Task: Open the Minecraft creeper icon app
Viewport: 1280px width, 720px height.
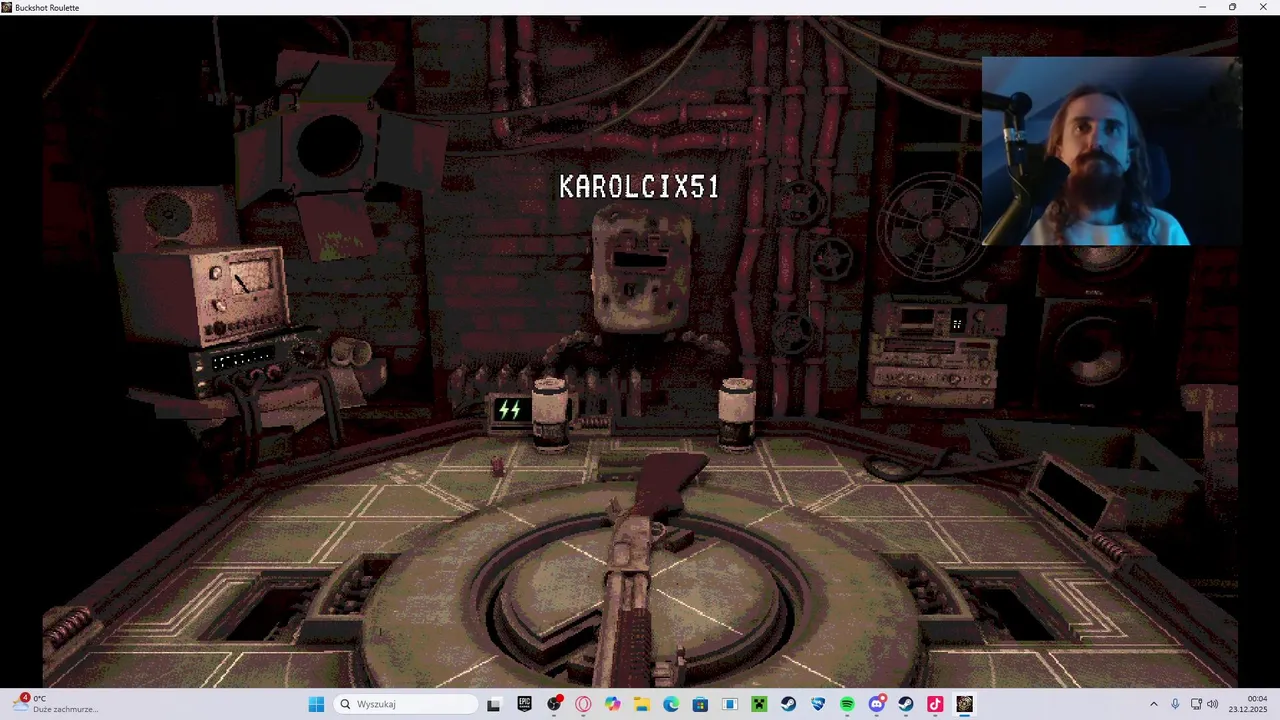Action: pyautogui.click(x=759, y=704)
